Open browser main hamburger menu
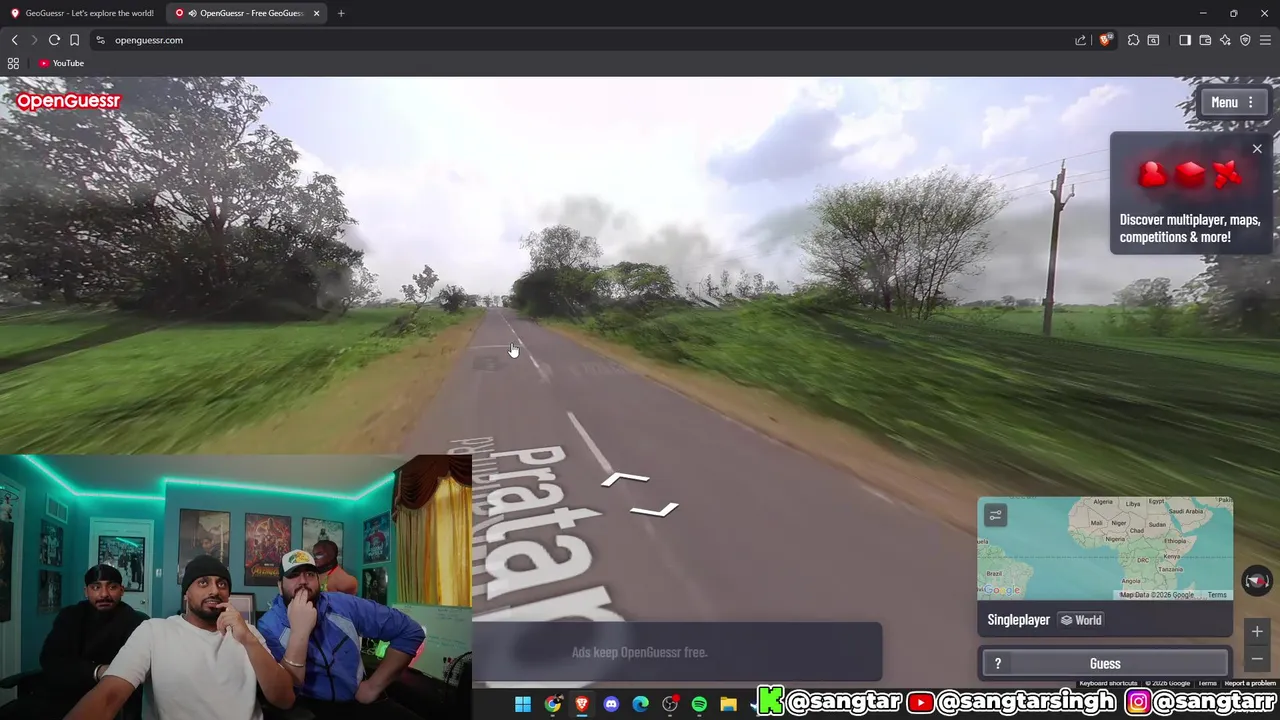 1266,40
